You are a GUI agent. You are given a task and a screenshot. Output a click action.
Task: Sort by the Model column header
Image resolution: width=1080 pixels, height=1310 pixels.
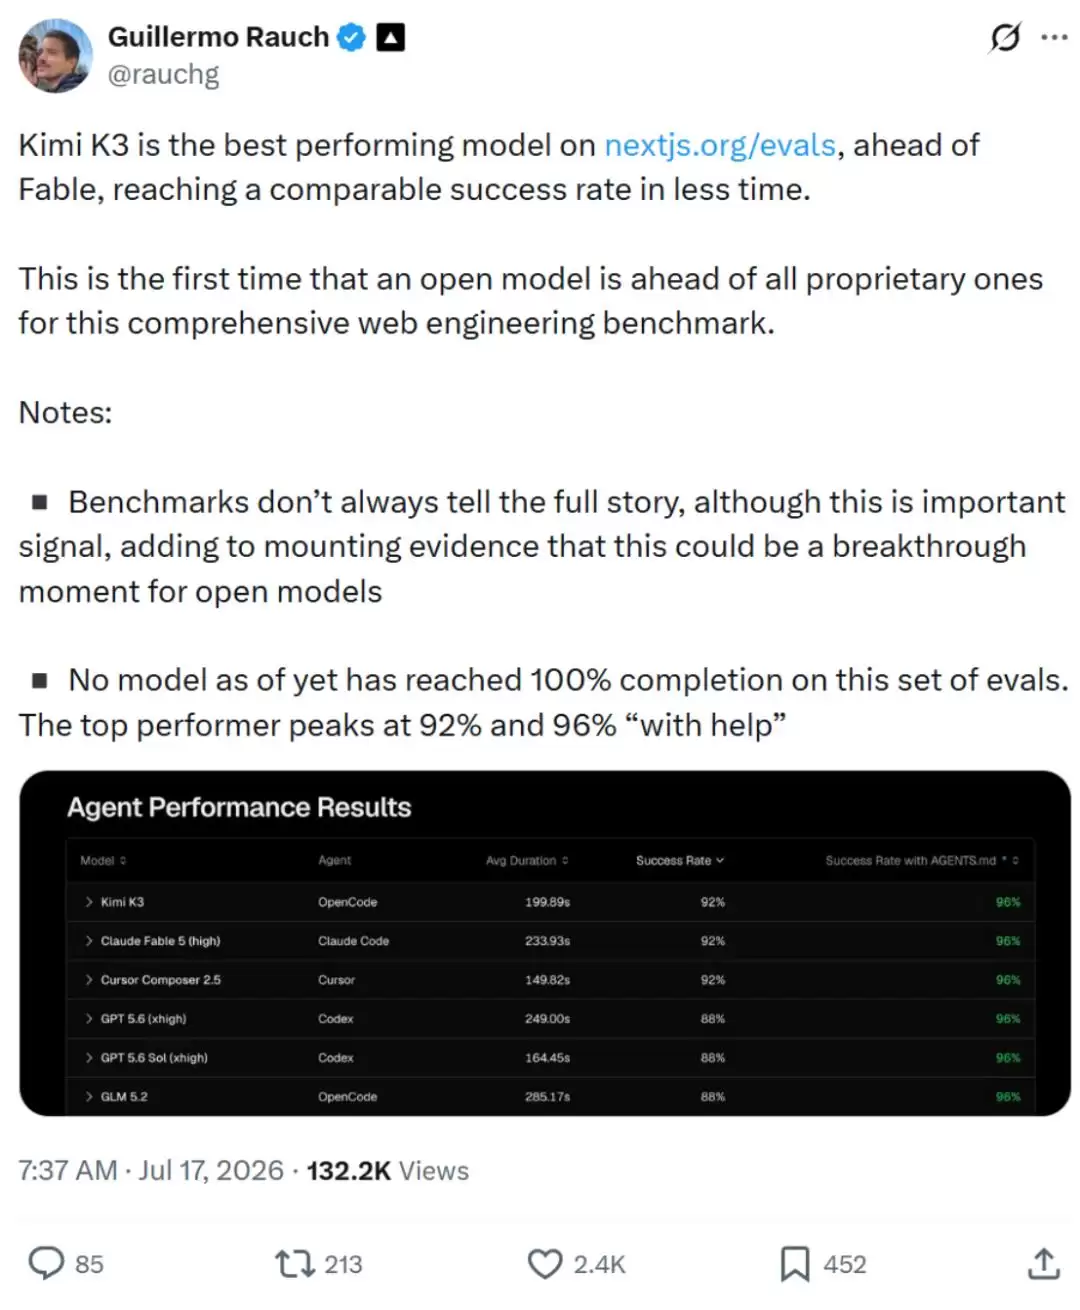tap(103, 860)
